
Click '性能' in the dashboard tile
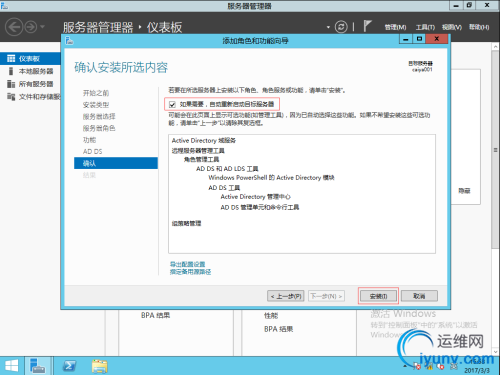tap(271, 315)
